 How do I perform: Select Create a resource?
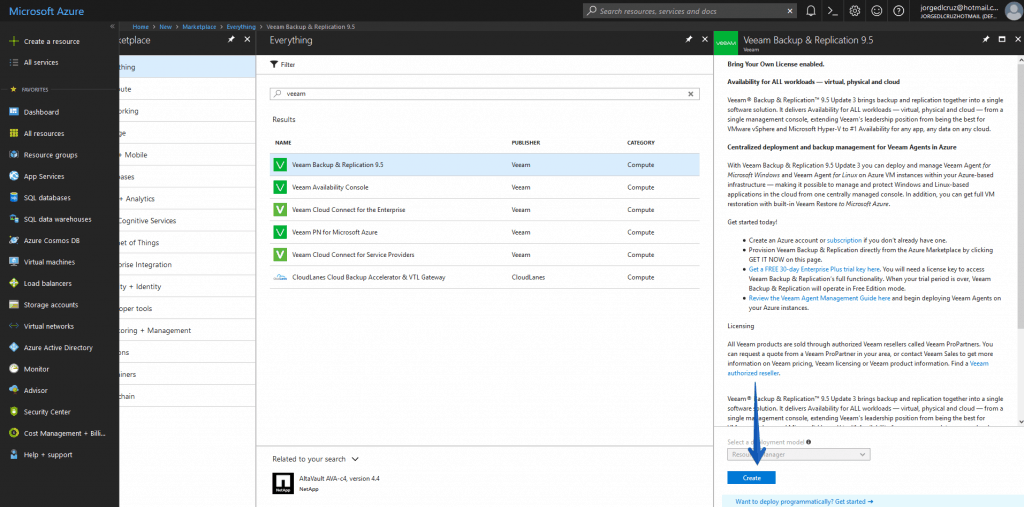tap(44, 41)
